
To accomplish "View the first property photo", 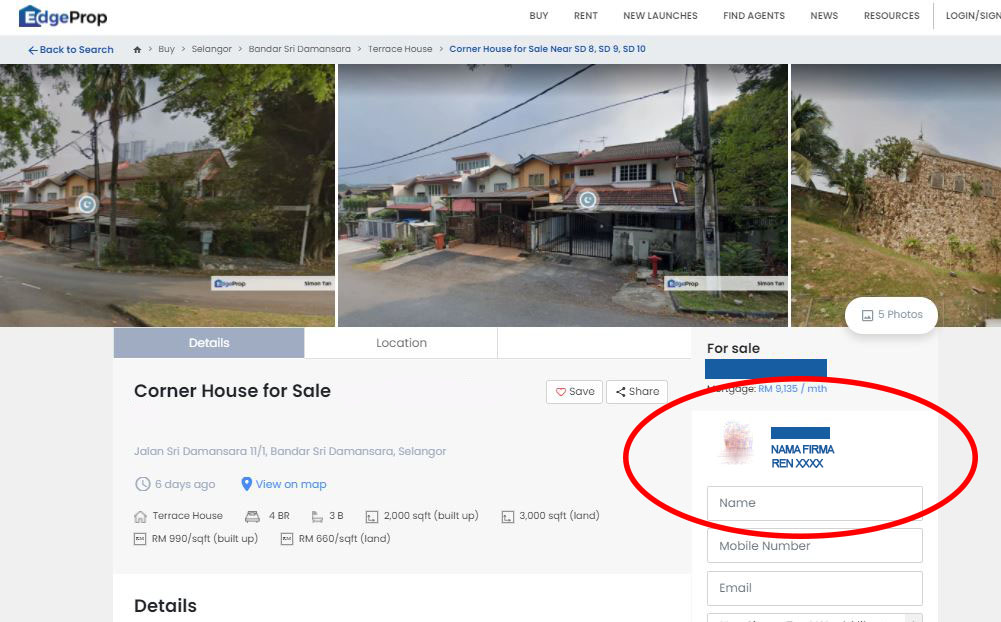I will pos(167,195).
